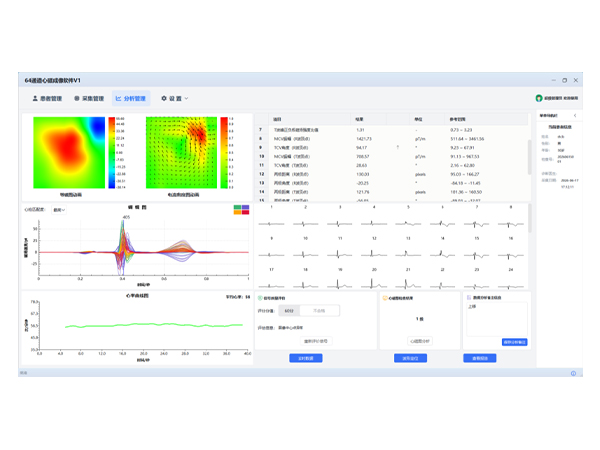The width and height of the screenshot is (600, 450).
Task: Click result value 94.17 in row 9
Action: (362, 148)
